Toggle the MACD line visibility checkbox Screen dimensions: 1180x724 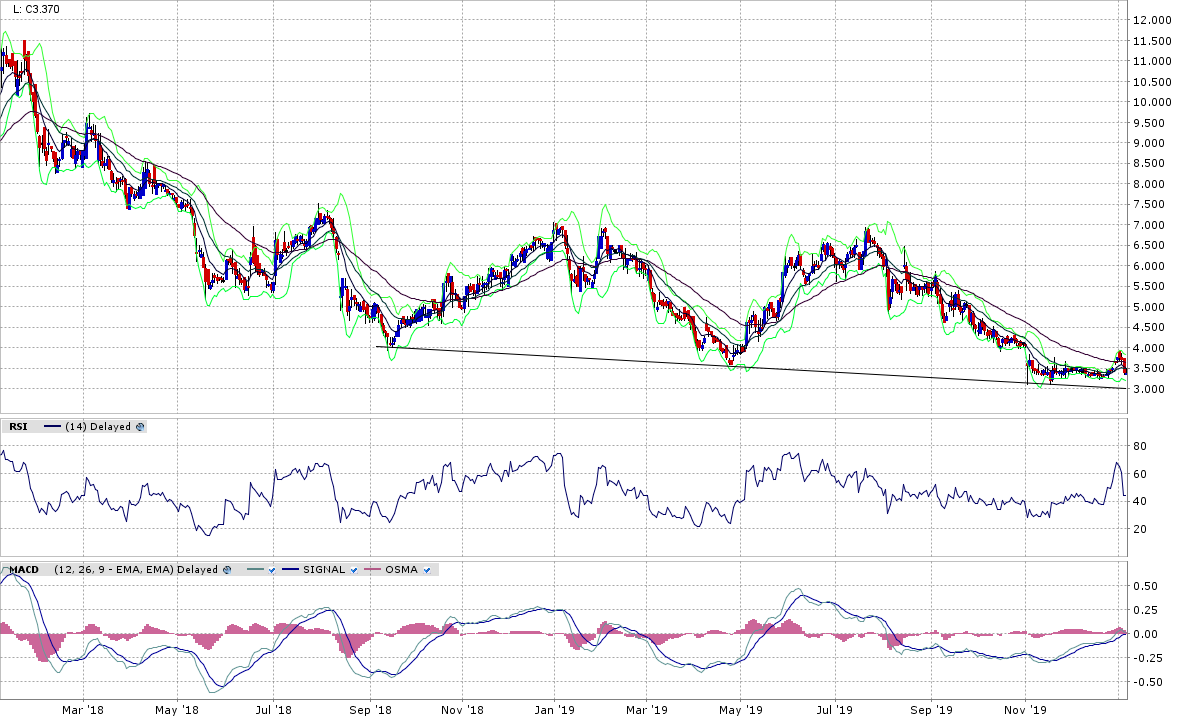[x=271, y=570]
